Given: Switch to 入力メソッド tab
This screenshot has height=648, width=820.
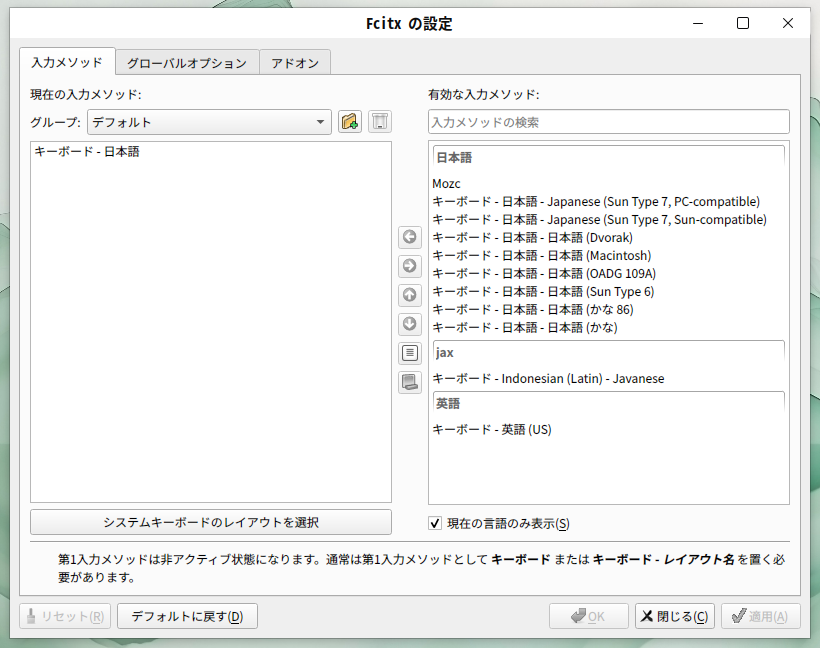Looking at the screenshot, I should click(x=67, y=62).
